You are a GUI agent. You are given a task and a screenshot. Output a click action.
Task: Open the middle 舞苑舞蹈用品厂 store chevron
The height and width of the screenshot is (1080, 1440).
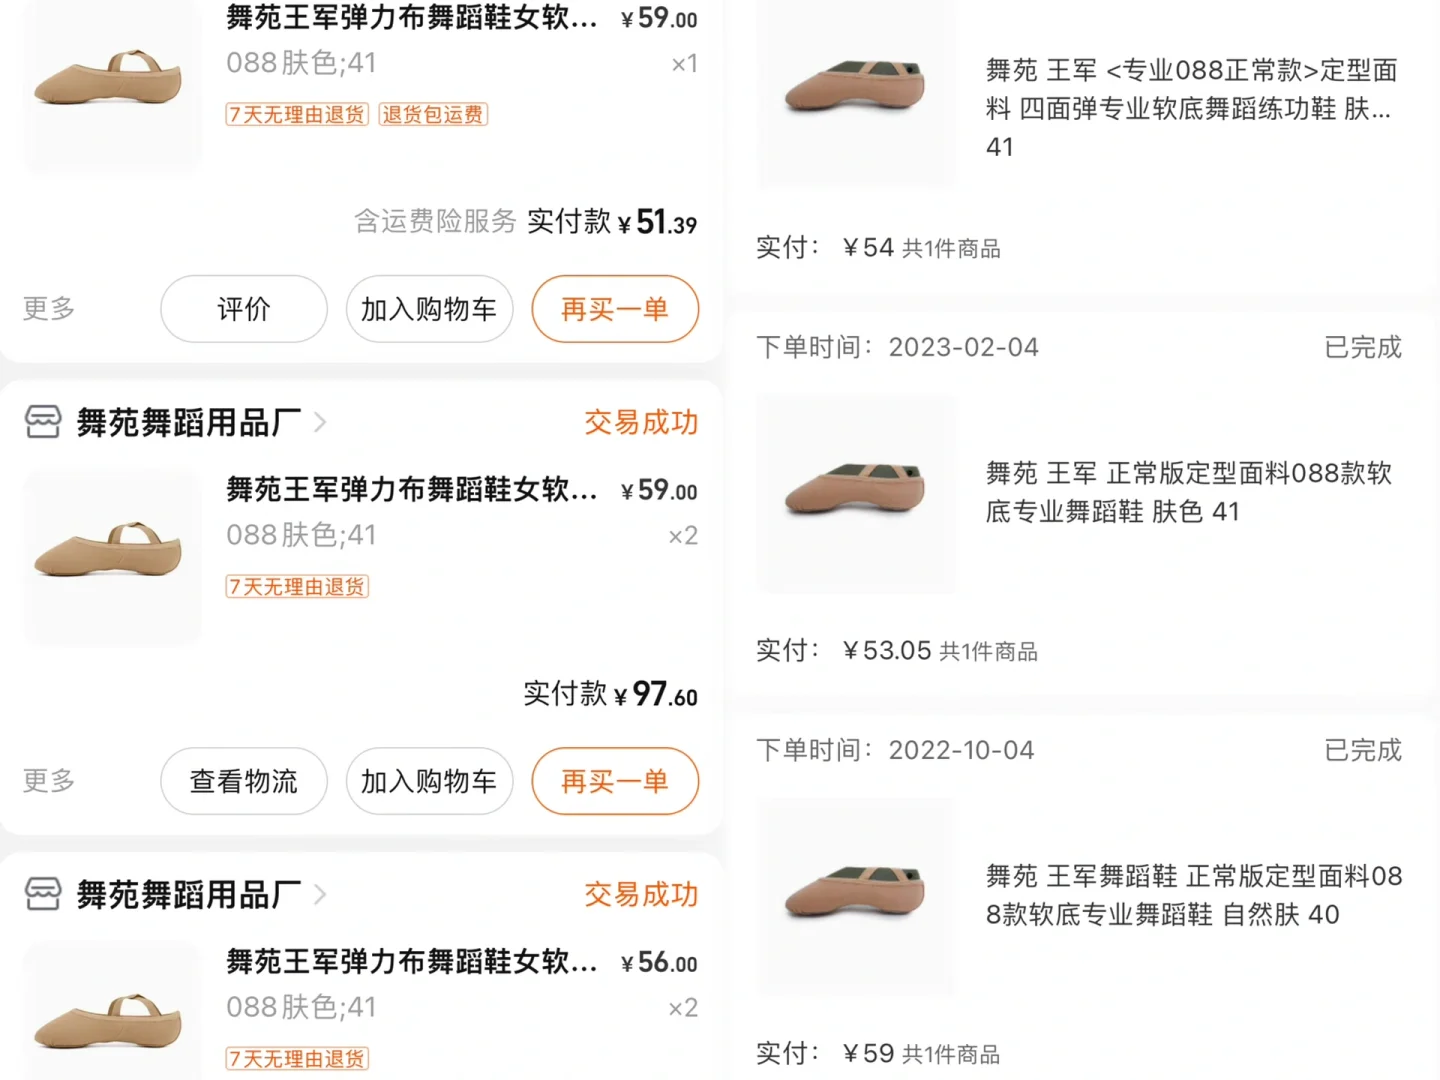coord(320,422)
